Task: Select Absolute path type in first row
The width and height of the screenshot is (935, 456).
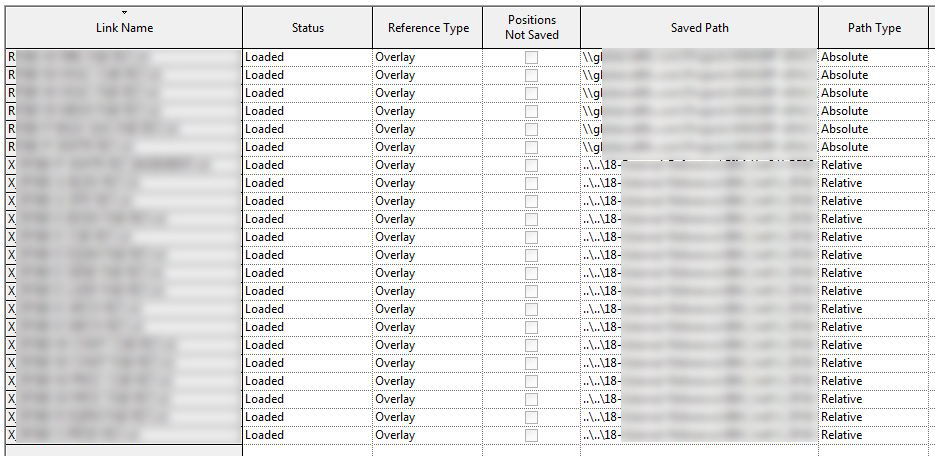Action: coord(874,57)
